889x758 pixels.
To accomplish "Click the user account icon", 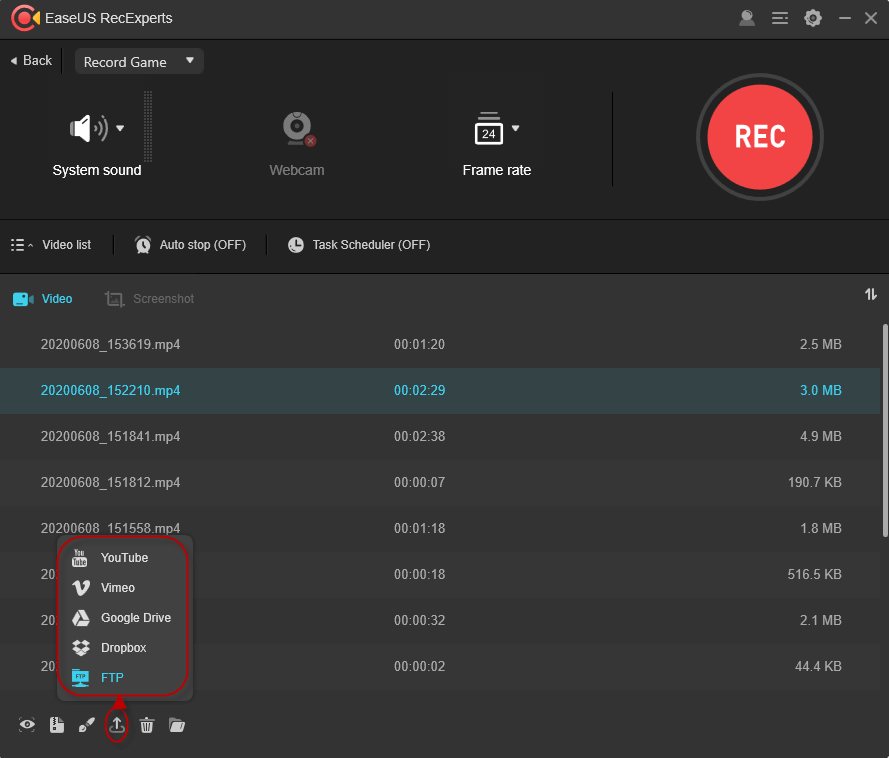I will click(x=747, y=18).
